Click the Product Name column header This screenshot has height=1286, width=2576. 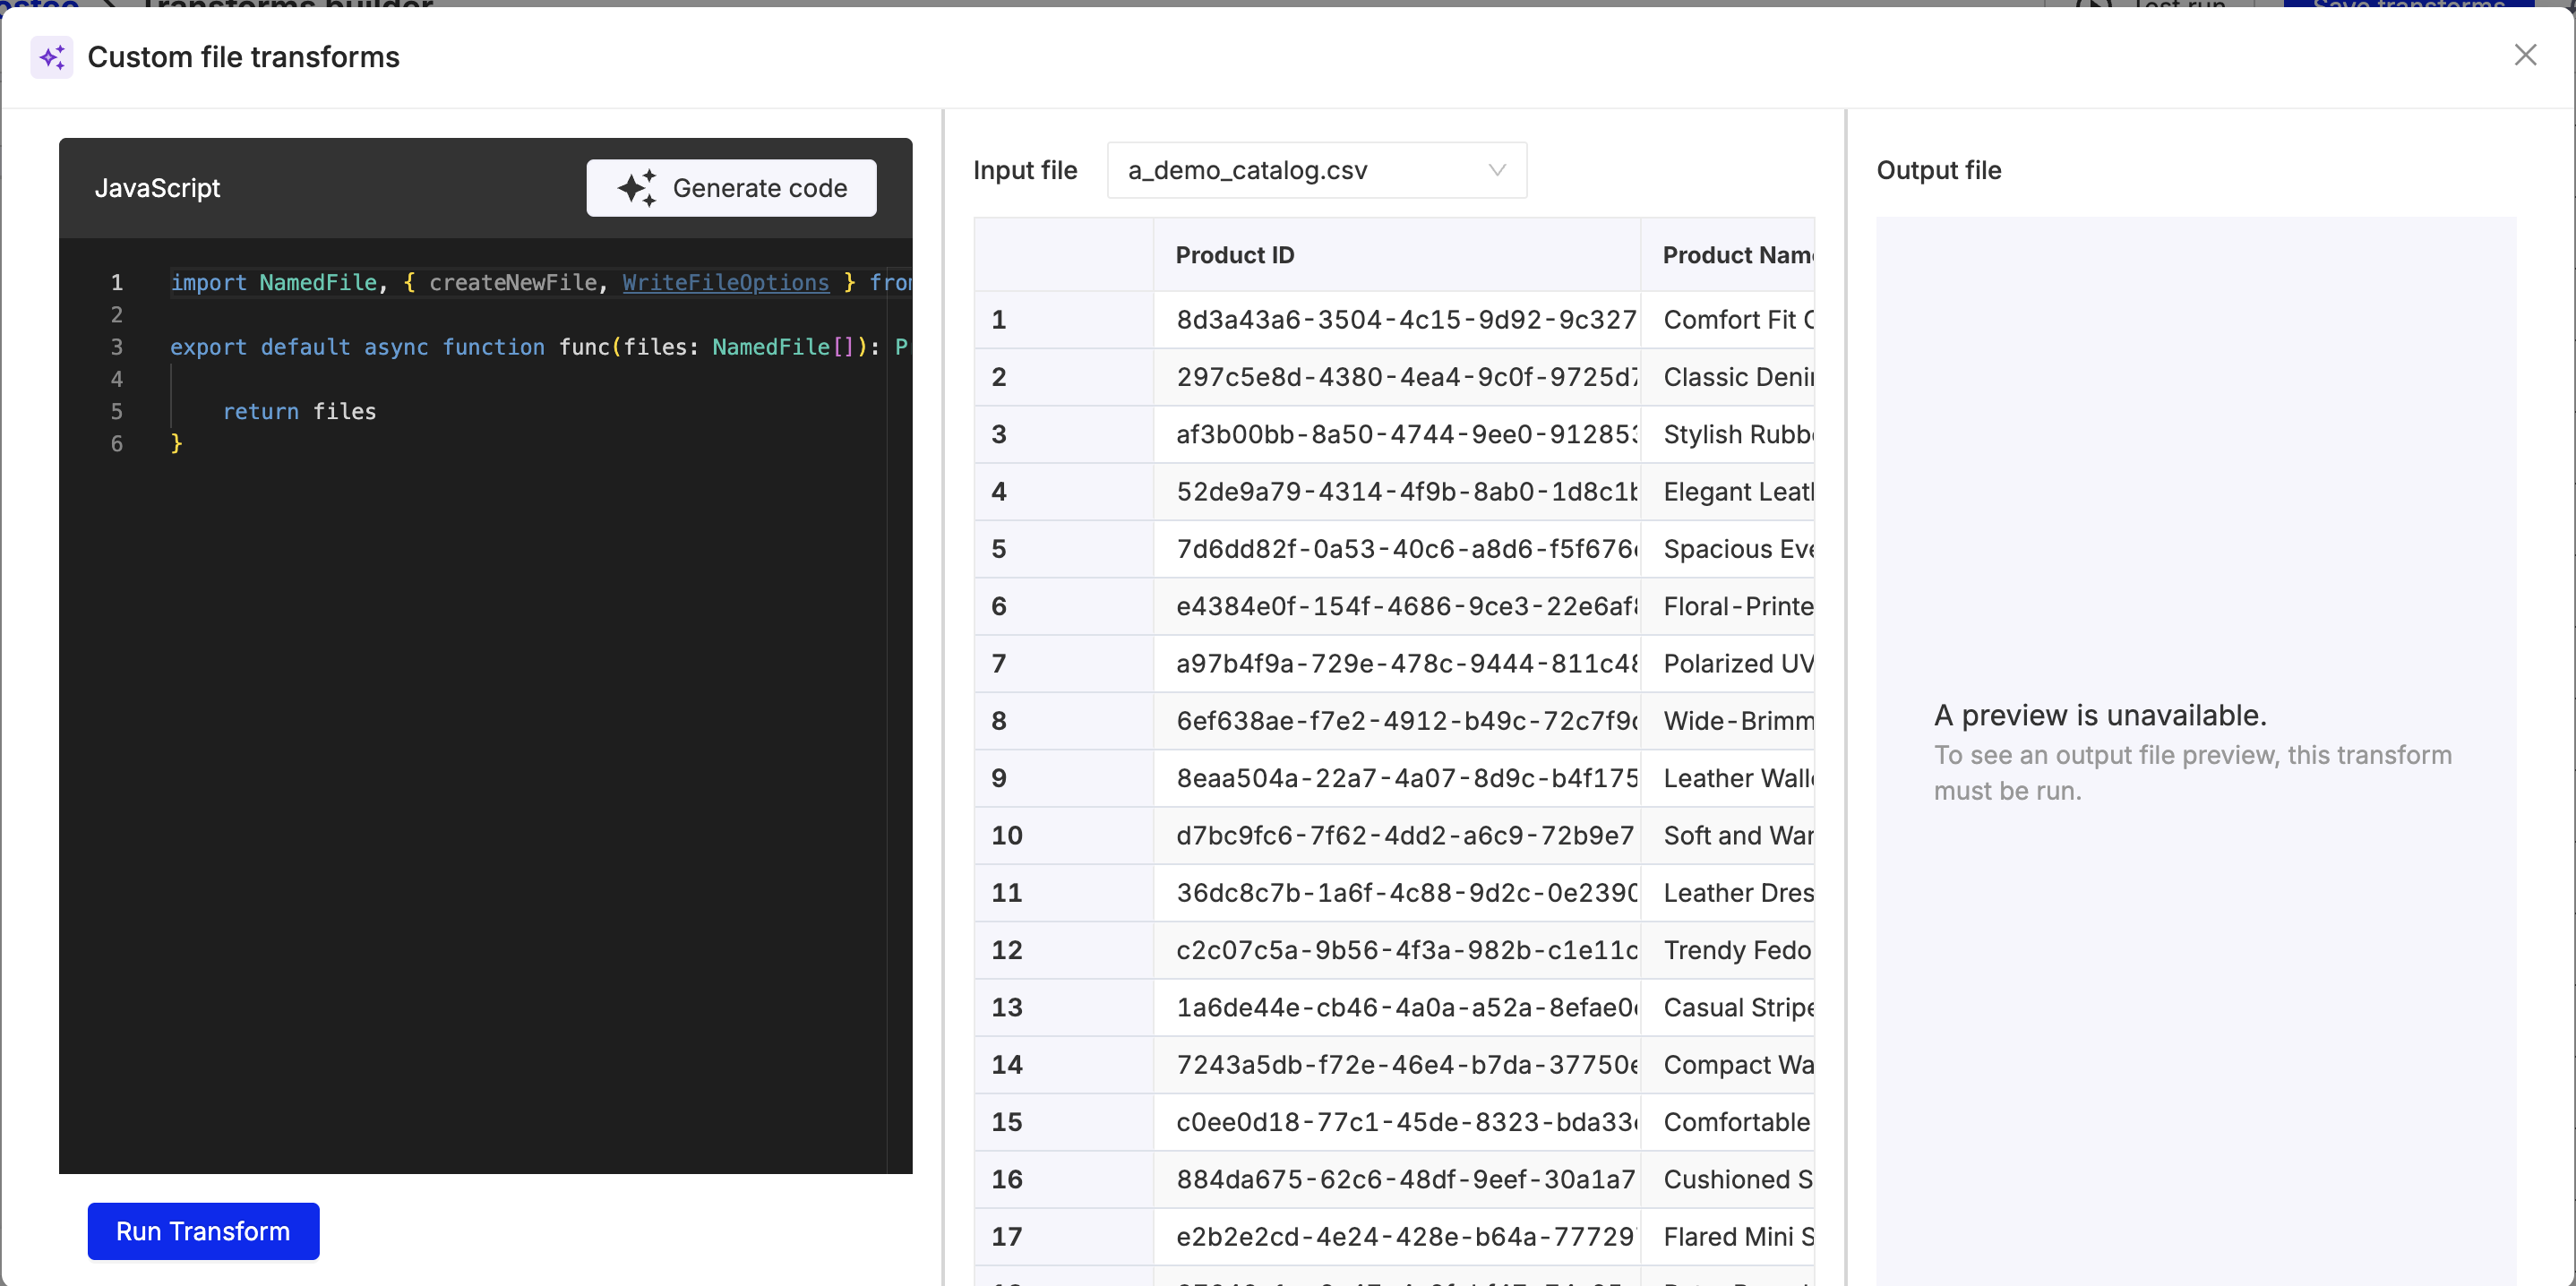pos(1736,255)
